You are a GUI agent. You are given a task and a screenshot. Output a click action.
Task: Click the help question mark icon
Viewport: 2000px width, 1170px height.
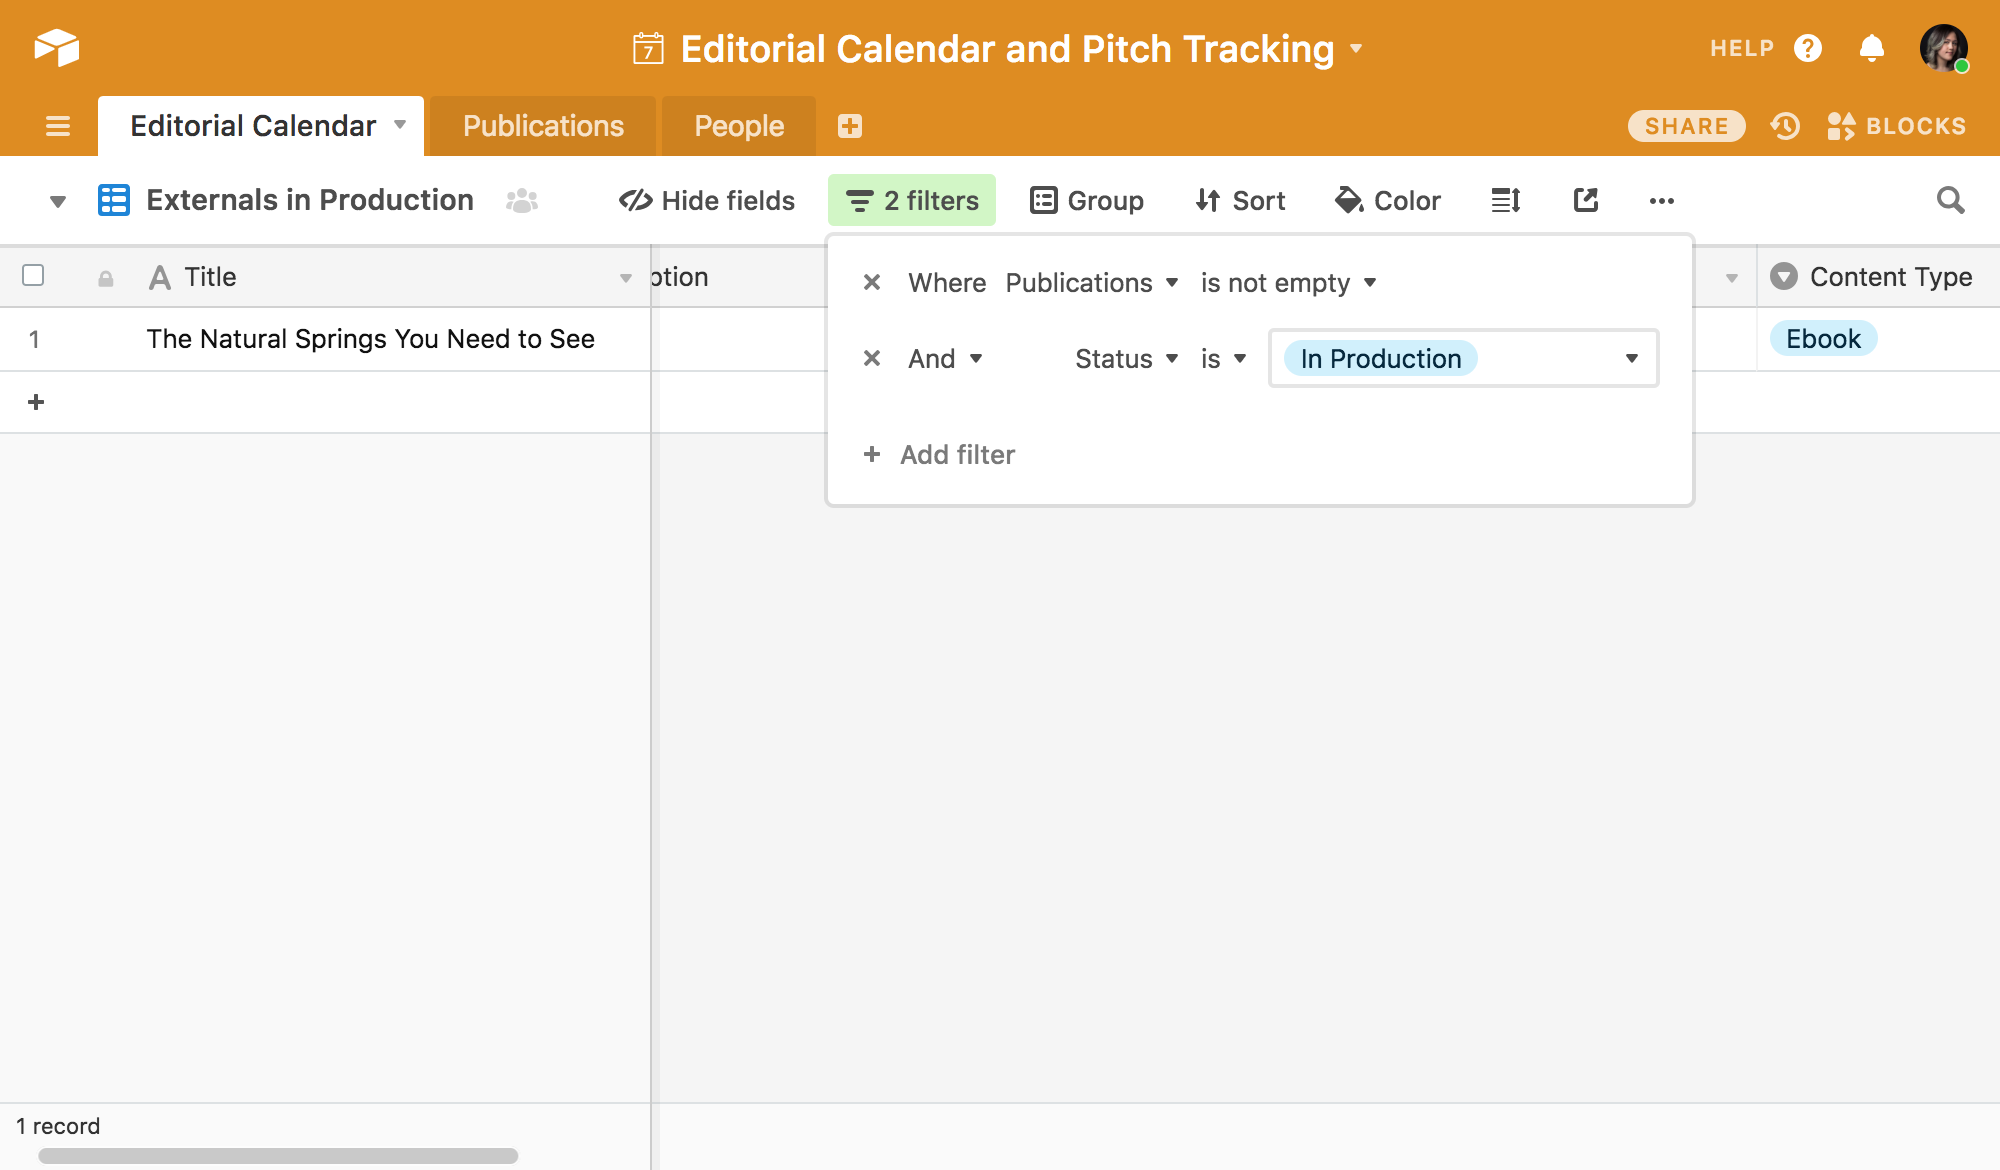tap(1808, 47)
